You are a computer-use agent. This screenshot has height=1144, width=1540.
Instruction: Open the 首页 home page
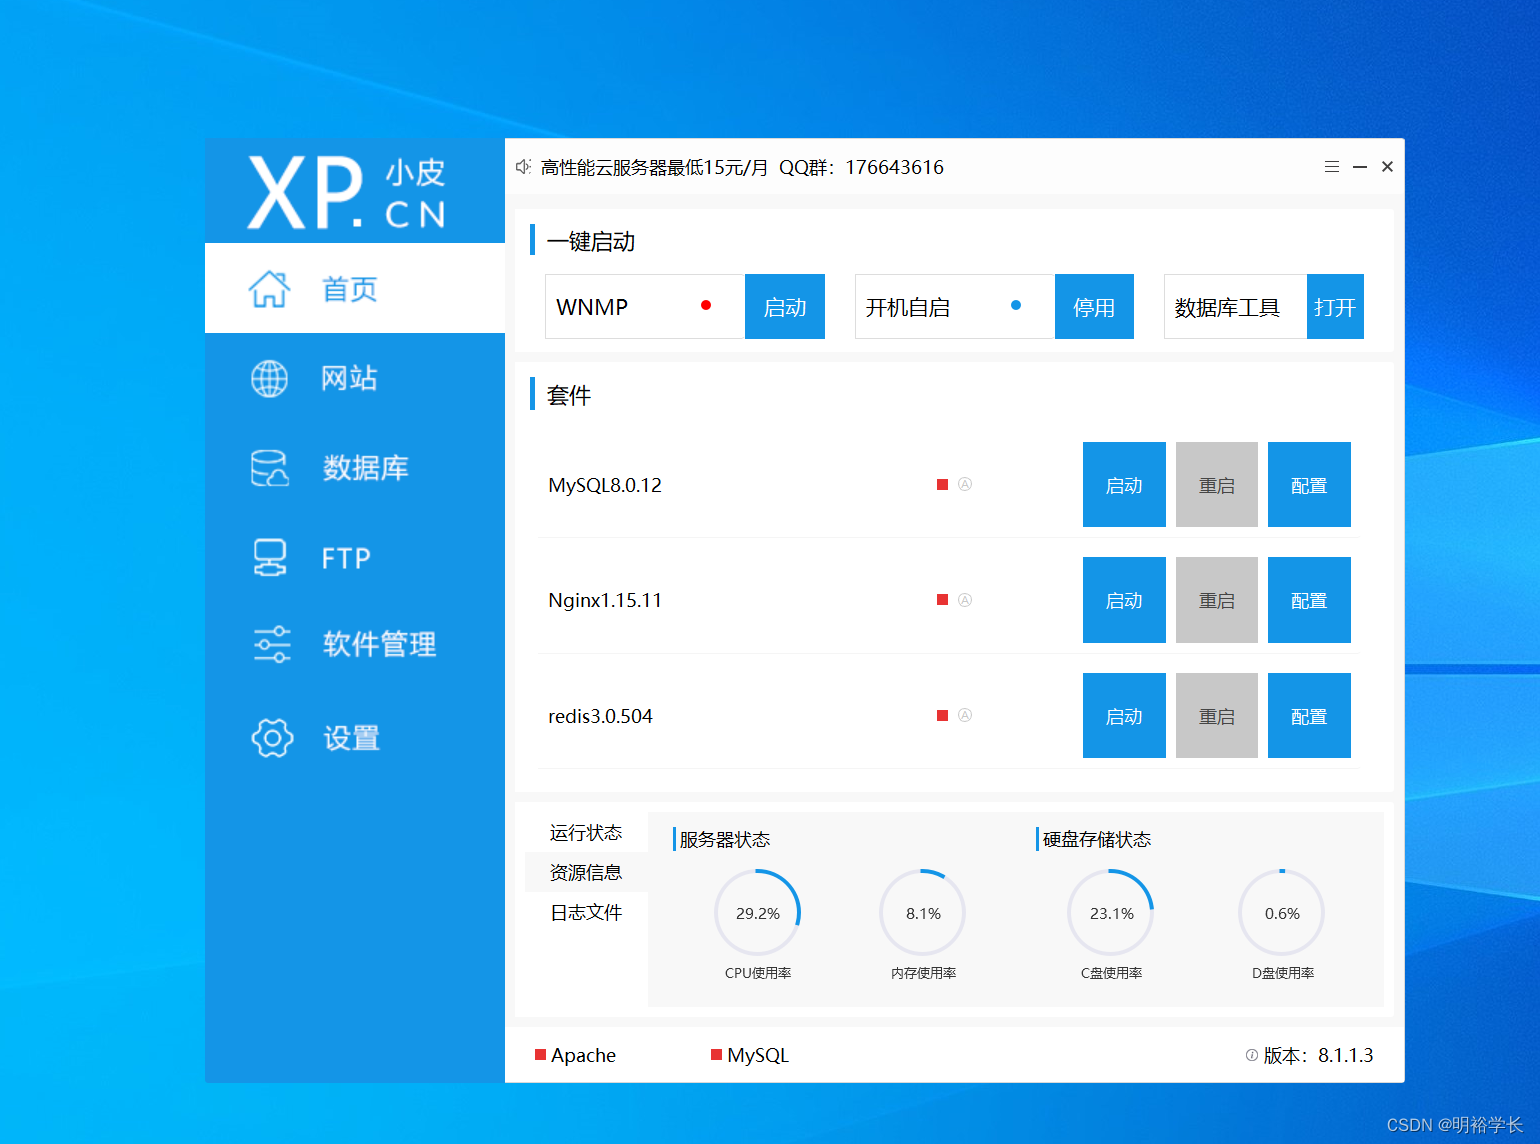354,289
